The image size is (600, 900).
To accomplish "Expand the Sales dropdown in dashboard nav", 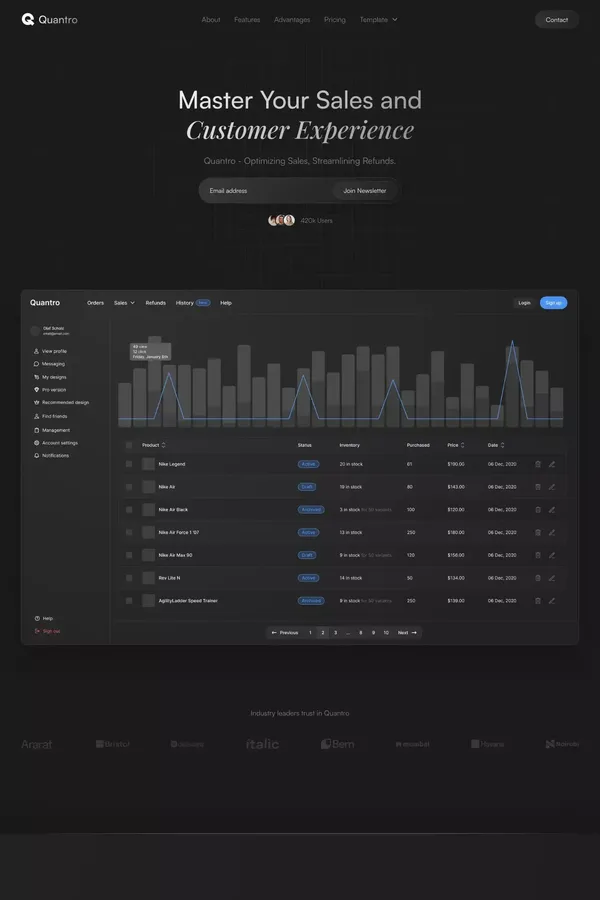I will [124, 302].
